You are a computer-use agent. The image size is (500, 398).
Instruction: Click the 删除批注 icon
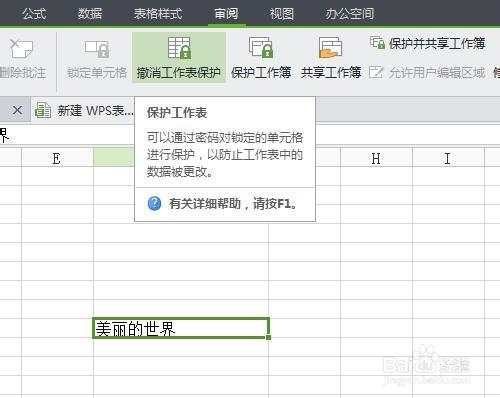[x=21, y=49]
